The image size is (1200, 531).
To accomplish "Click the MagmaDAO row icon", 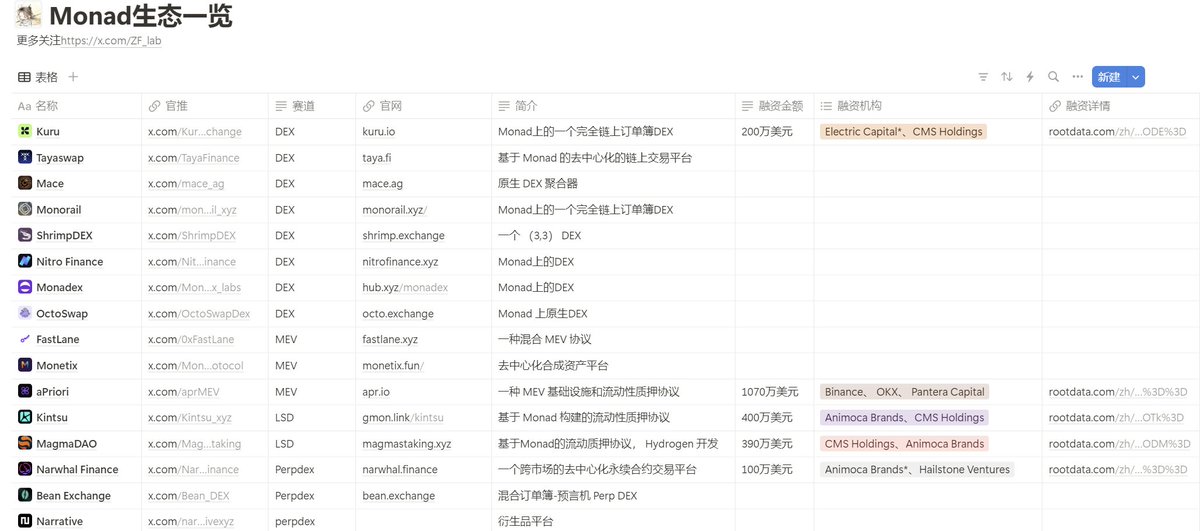I will 25,443.
